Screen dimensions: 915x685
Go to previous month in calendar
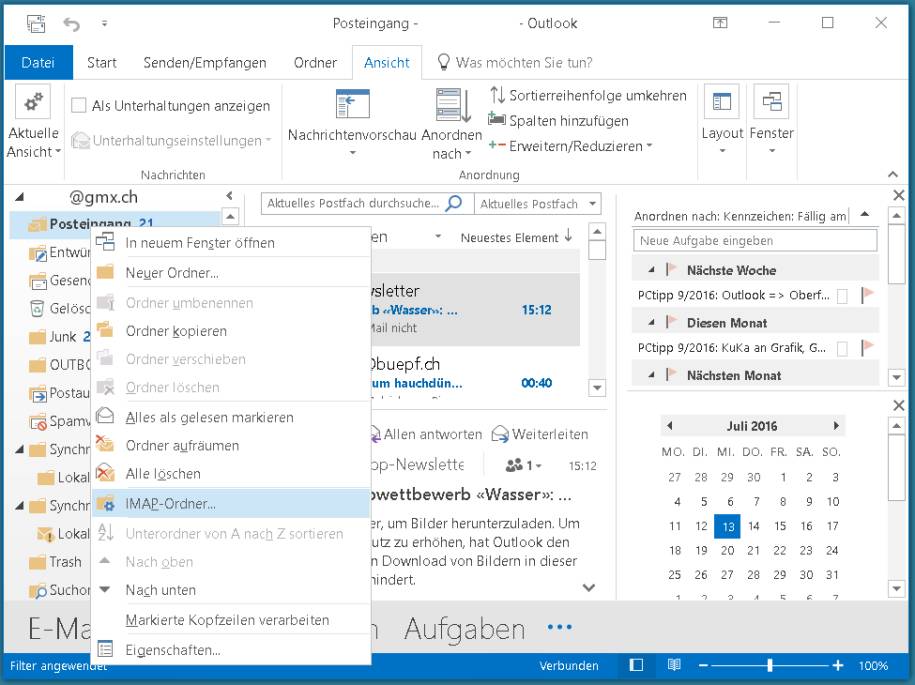click(x=670, y=425)
